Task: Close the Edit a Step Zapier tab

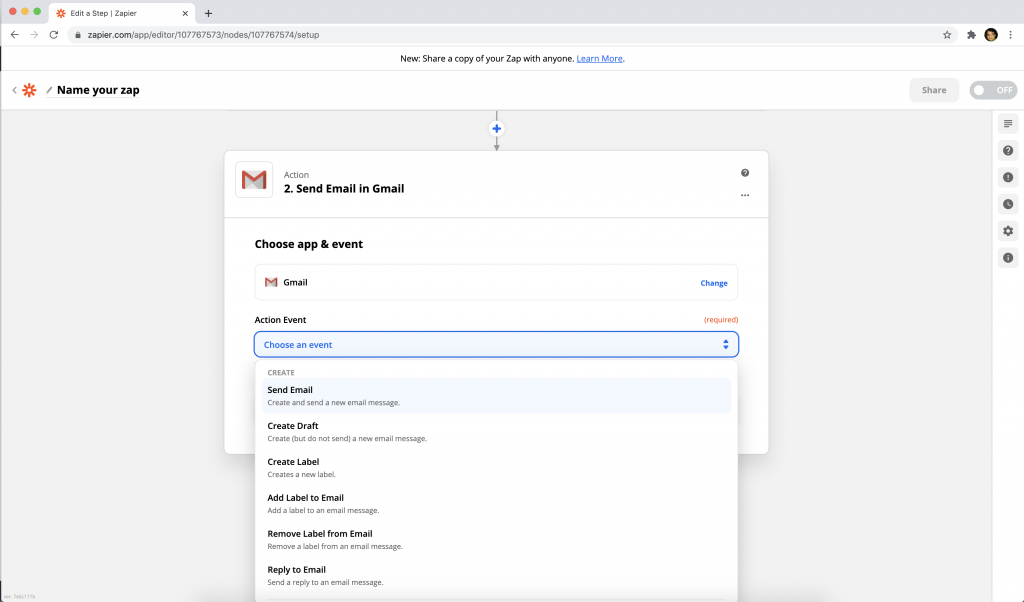Action: pos(185,13)
